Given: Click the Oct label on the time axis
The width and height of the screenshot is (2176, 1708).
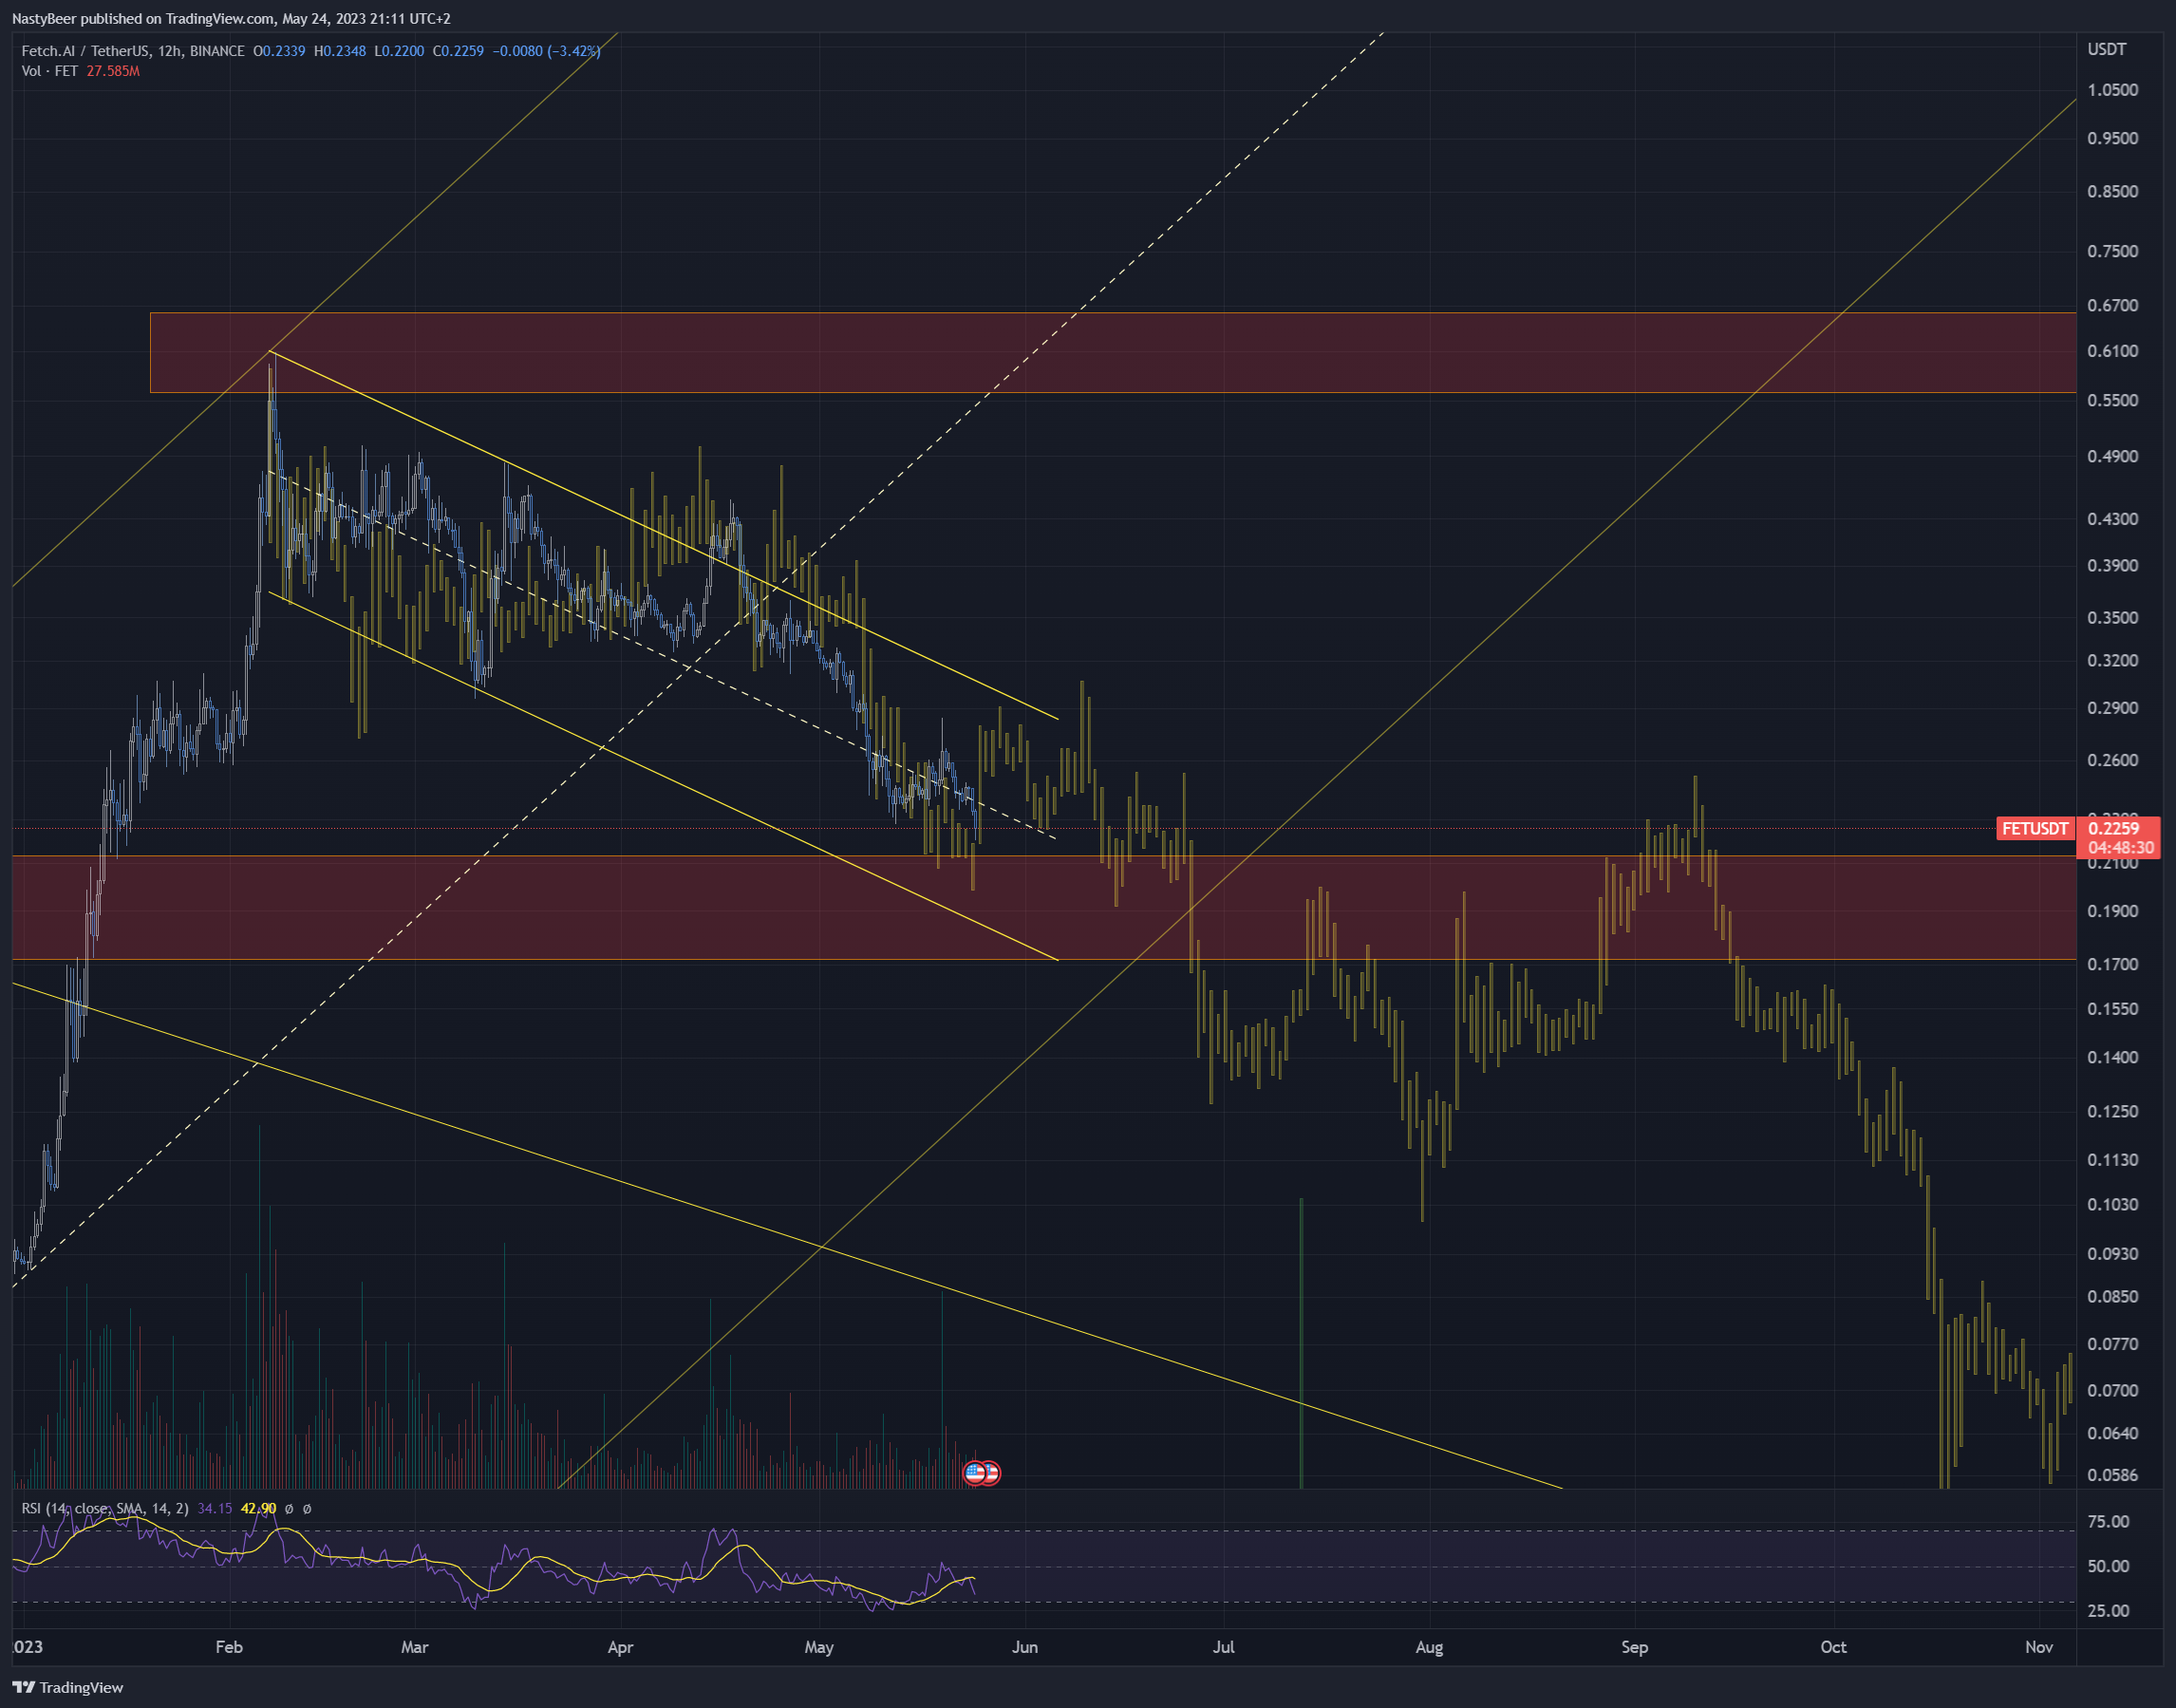Looking at the screenshot, I should coord(1833,1647).
